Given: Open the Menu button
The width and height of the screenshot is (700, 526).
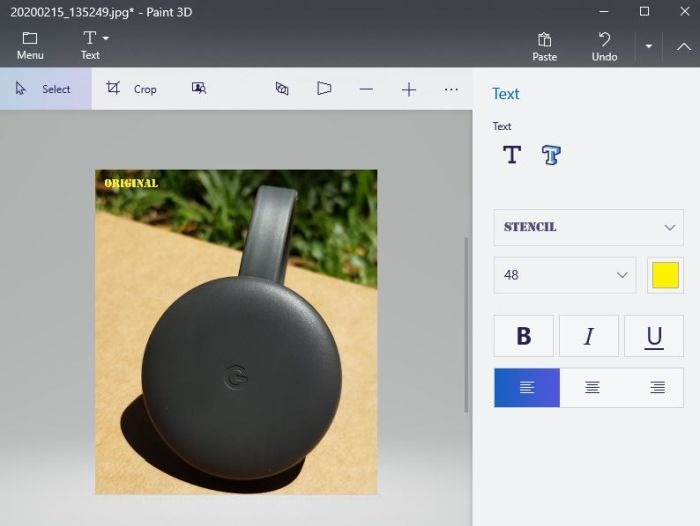Looking at the screenshot, I should (x=30, y=46).
